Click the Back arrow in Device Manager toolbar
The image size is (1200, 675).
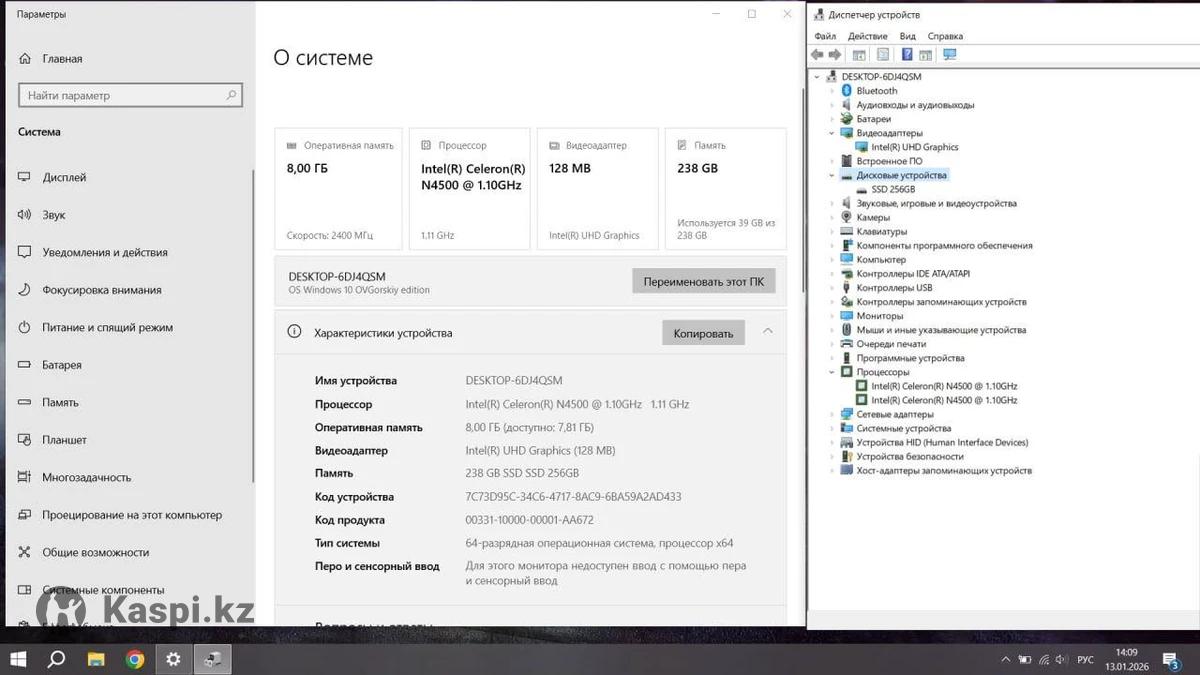(817, 55)
